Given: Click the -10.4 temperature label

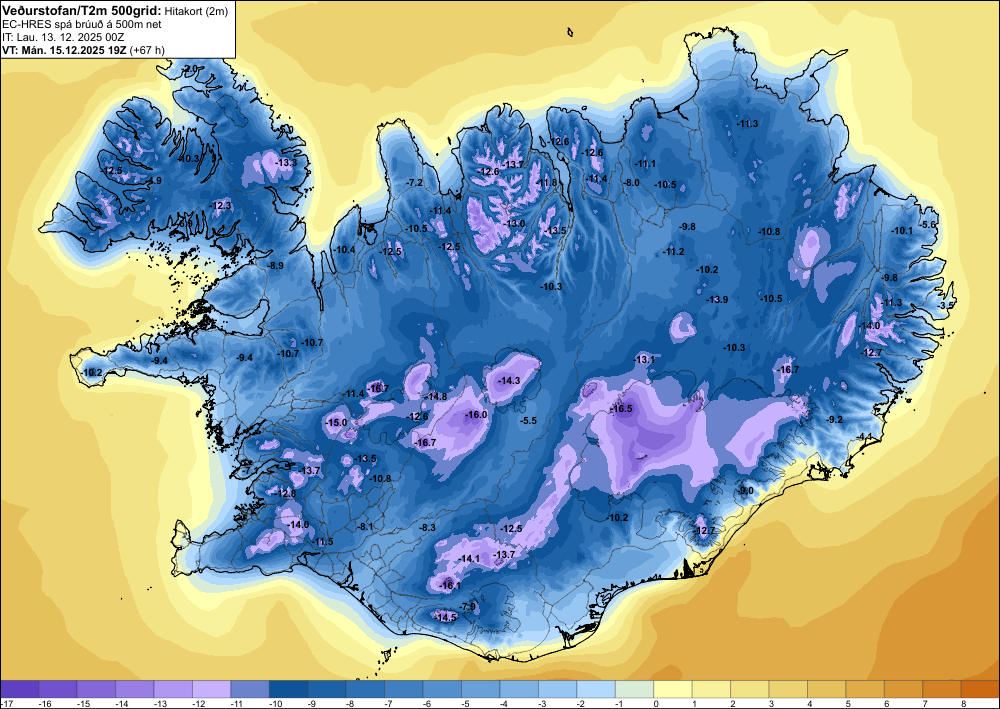Looking at the screenshot, I should pyautogui.click(x=345, y=249).
